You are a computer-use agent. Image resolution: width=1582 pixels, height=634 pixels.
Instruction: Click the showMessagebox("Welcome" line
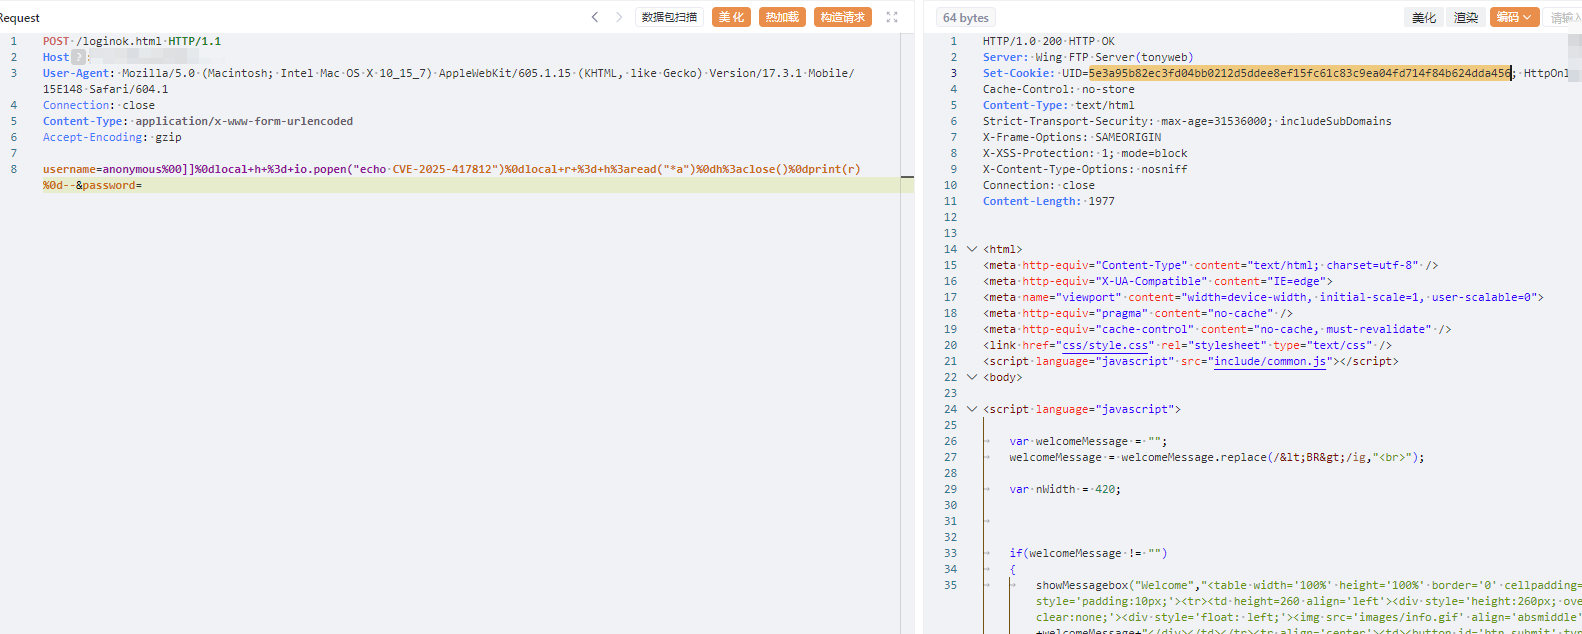pyautogui.click(x=1309, y=585)
